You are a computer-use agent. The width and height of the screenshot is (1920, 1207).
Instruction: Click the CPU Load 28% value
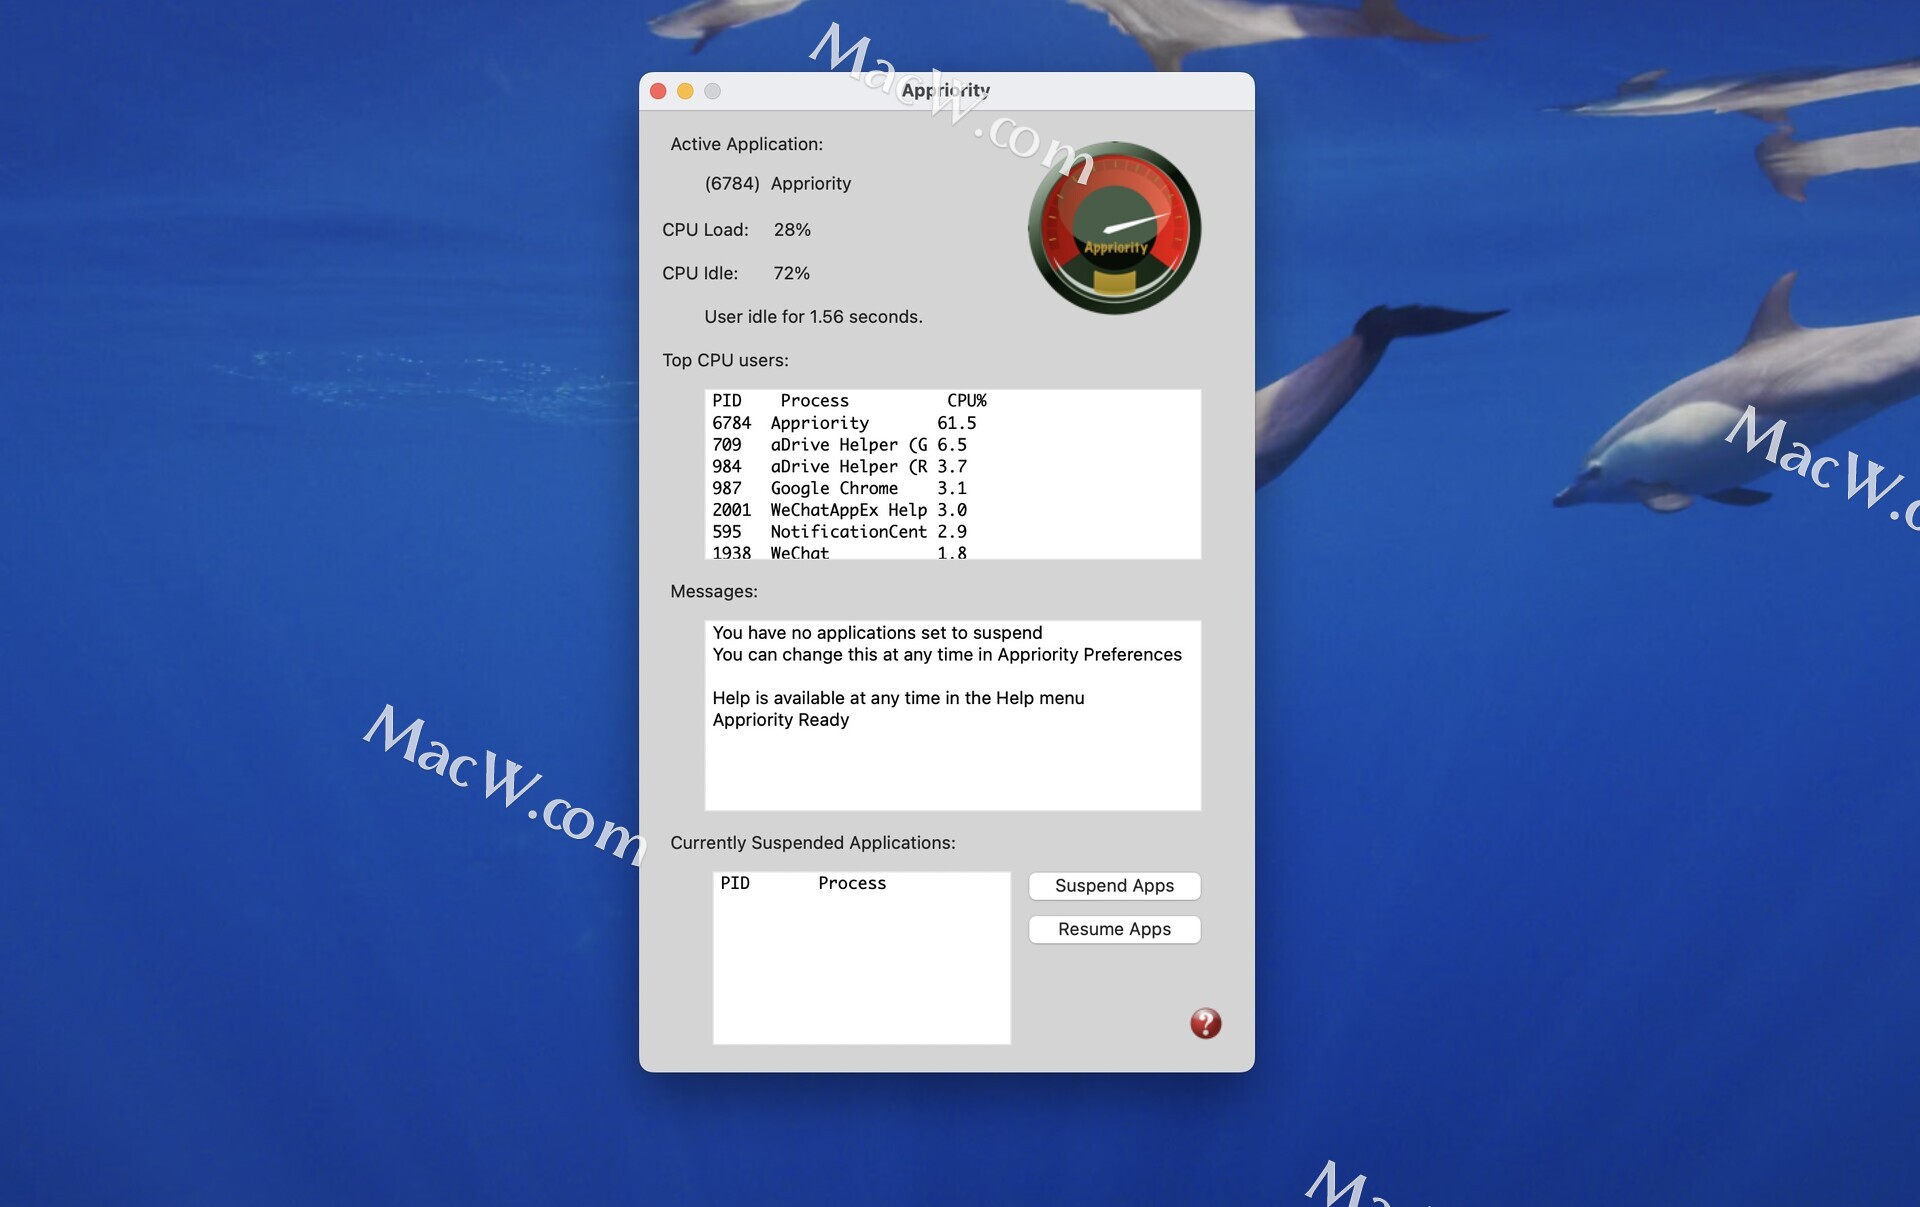click(792, 230)
